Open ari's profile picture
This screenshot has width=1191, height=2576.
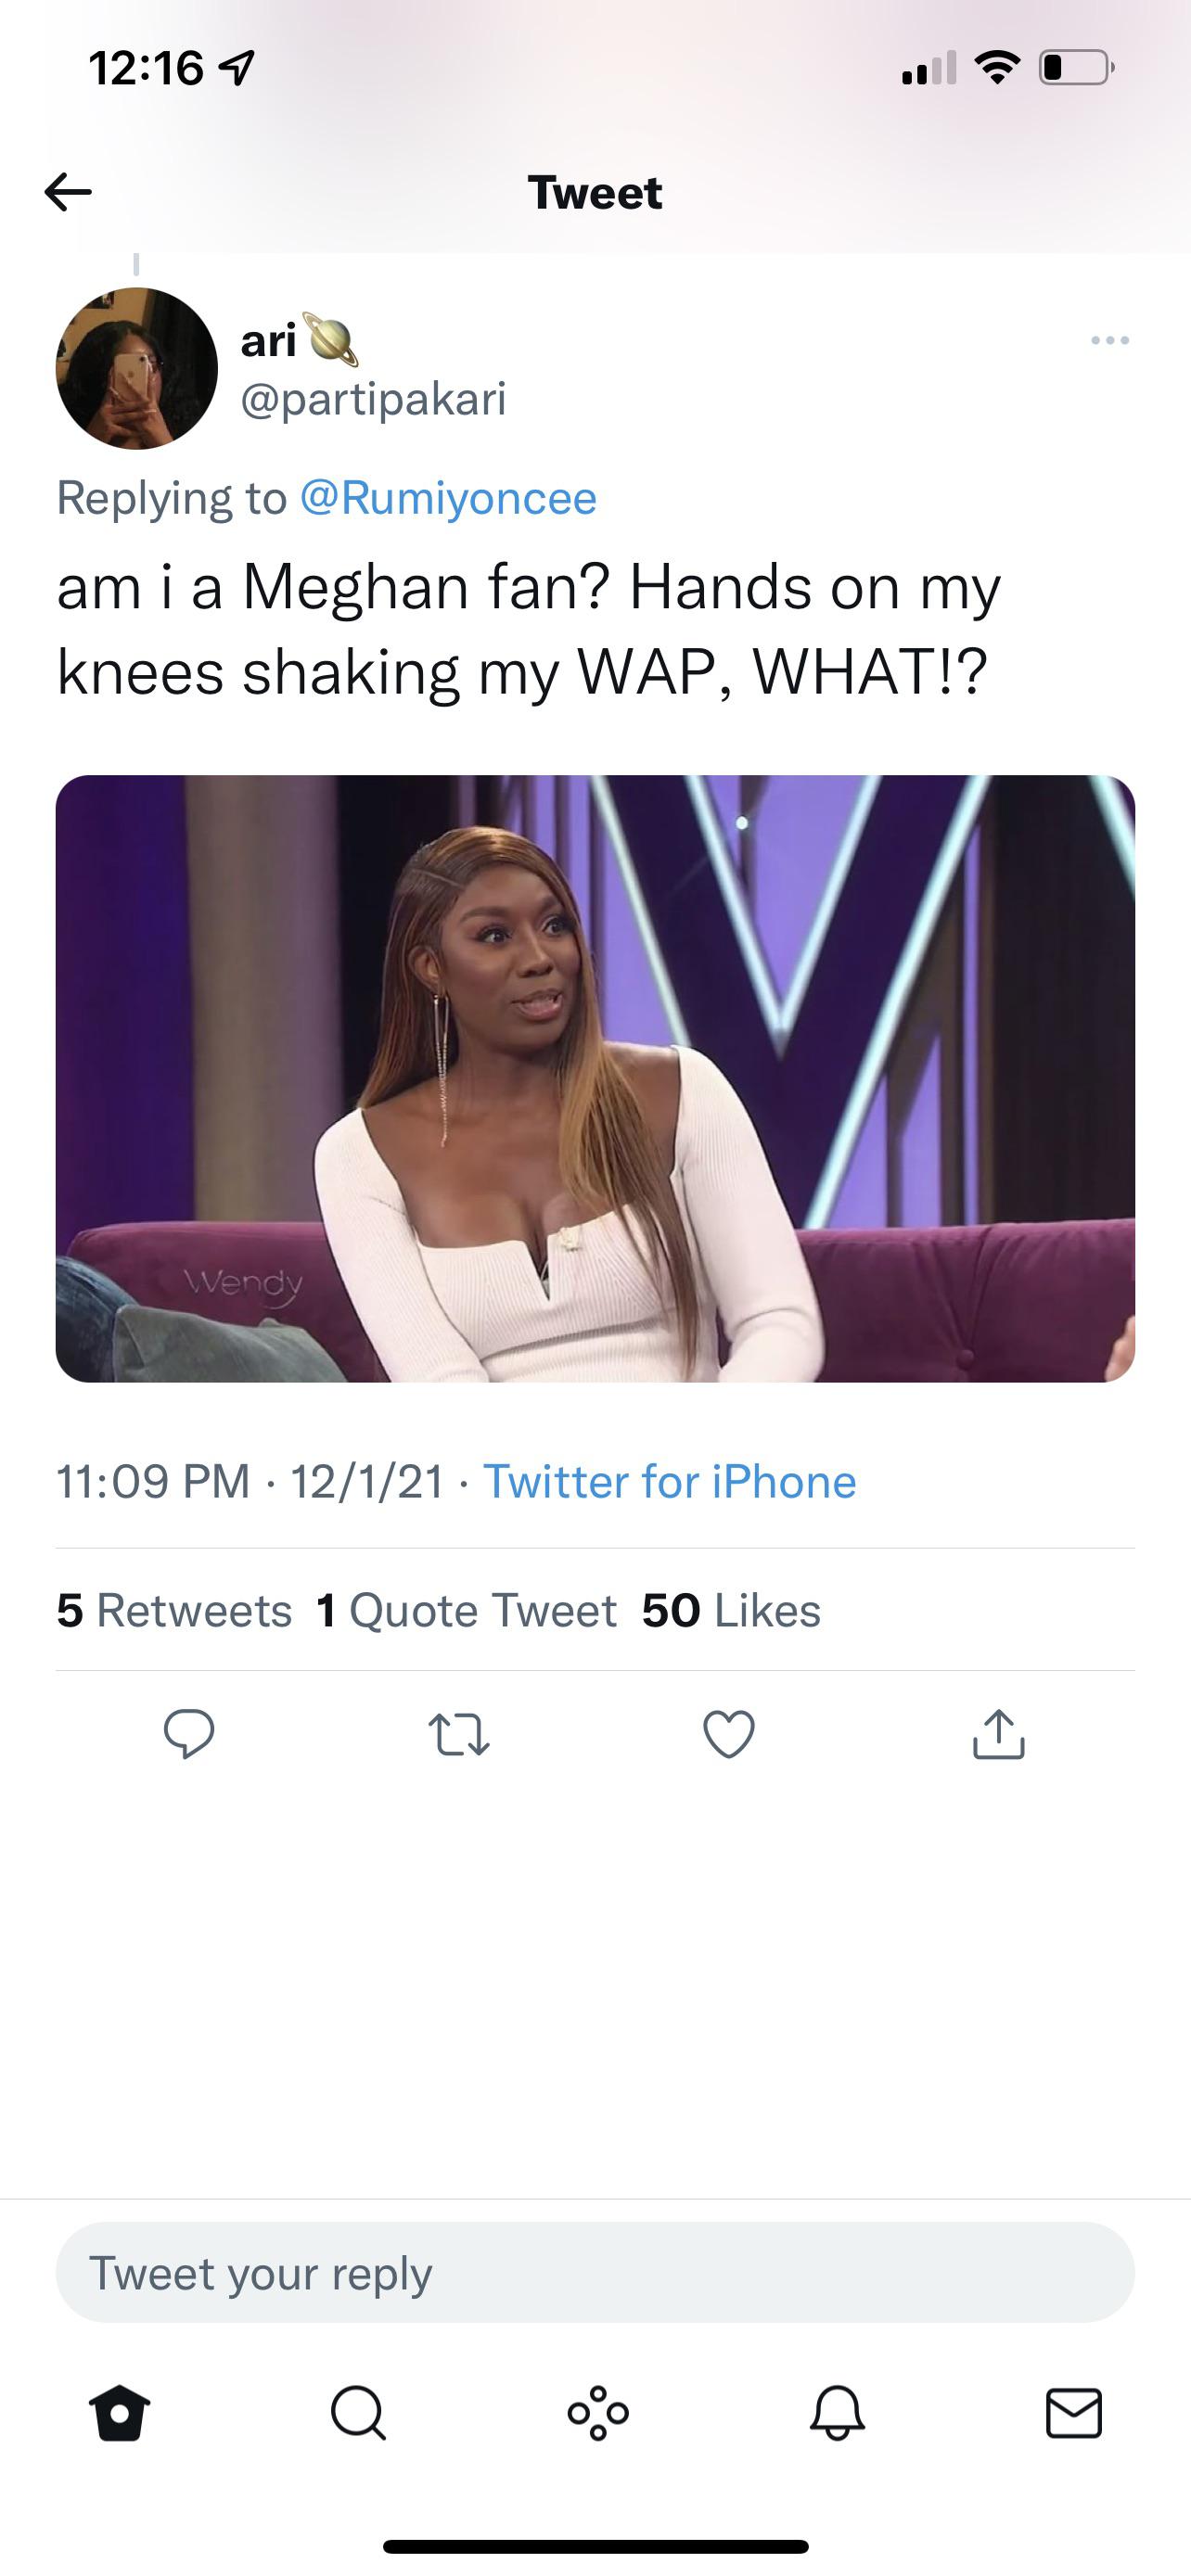[137, 369]
